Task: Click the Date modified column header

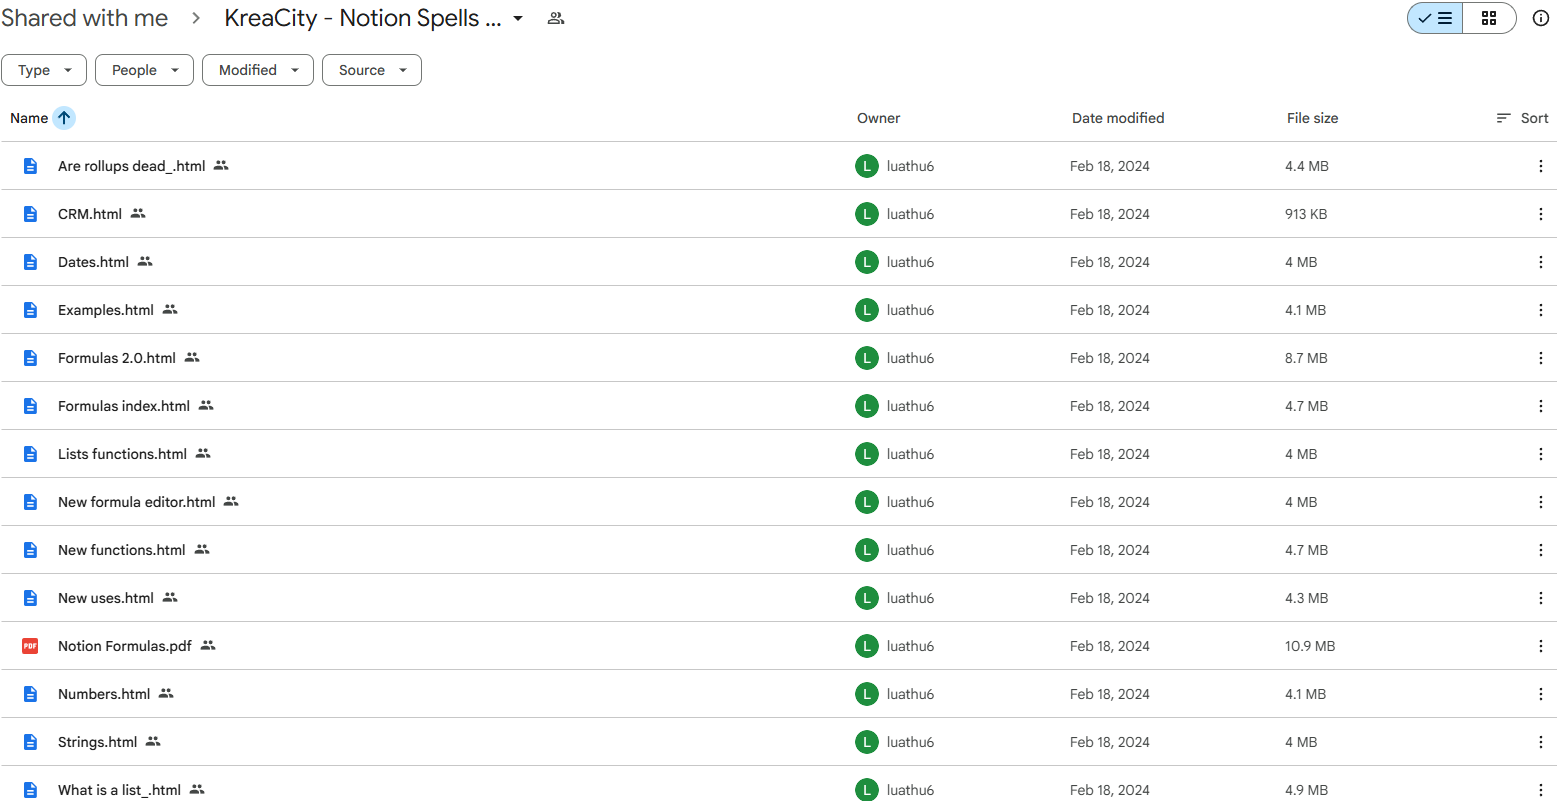Action: click(x=1118, y=118)
